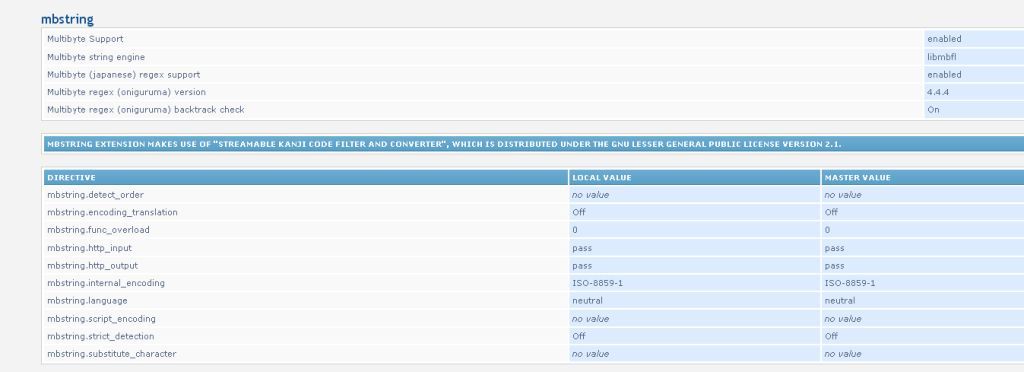This screenshot has height=372, width=1024.
Task: Select the mbstring.language directive
Action: point(88,301)
